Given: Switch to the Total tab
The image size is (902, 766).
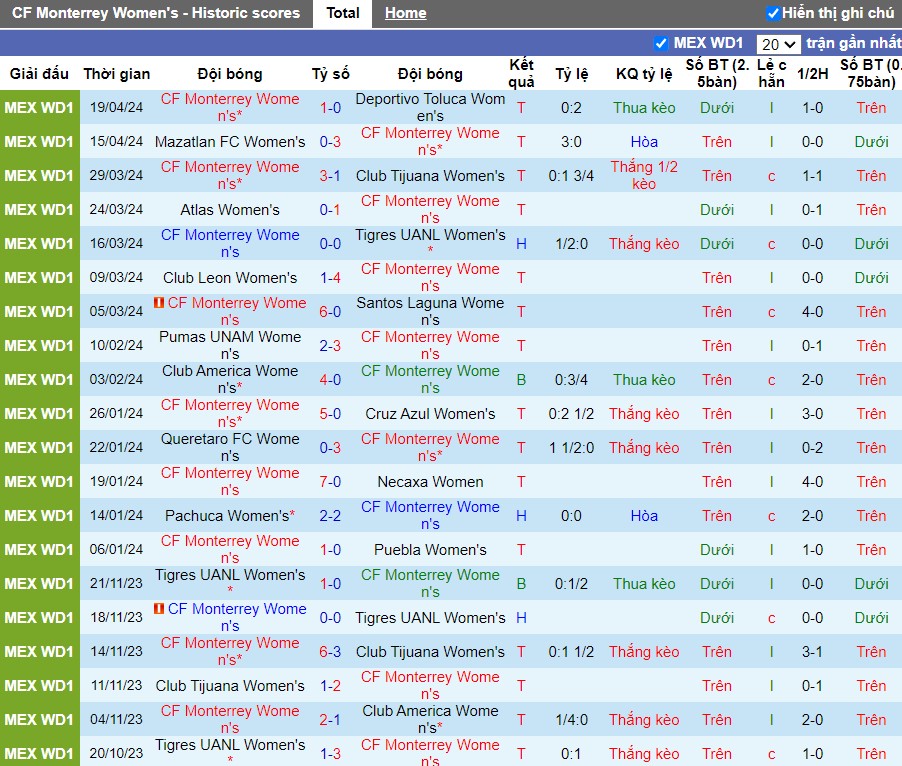Looking at the screenshot, I should (x=343, y=13).
